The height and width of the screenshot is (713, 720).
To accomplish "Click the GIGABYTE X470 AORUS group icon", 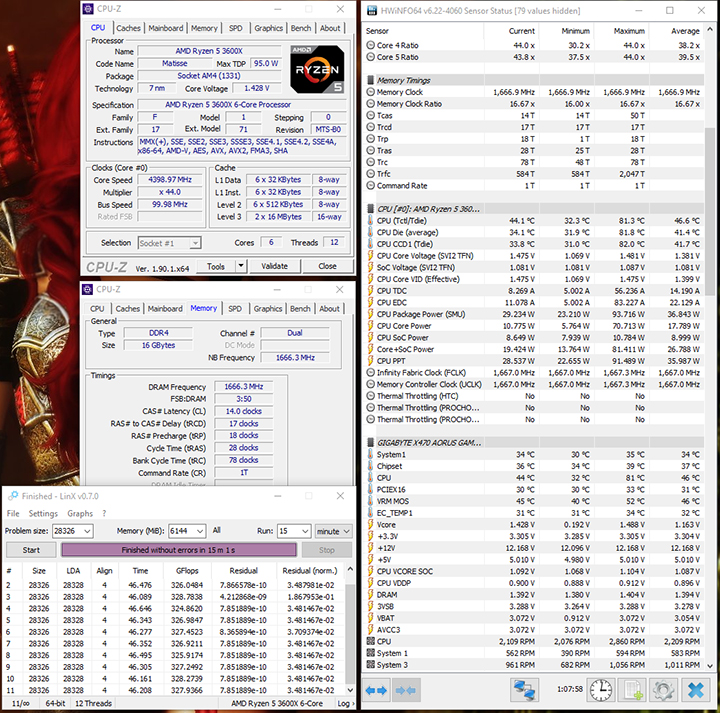I will click(x=371, y=443).
